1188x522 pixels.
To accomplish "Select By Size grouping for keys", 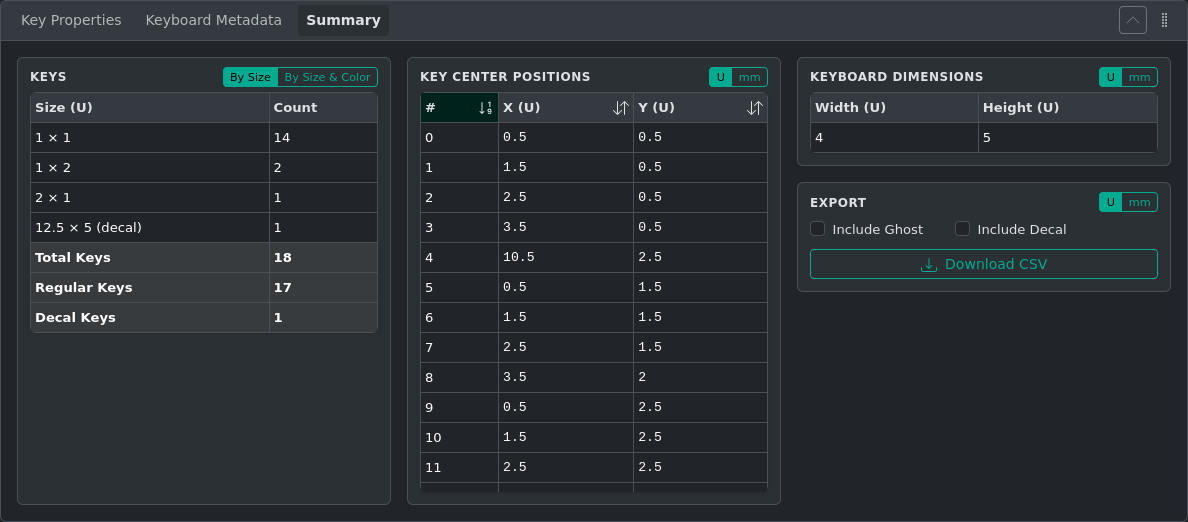I will pyautogui.click(x=250, y=77).
